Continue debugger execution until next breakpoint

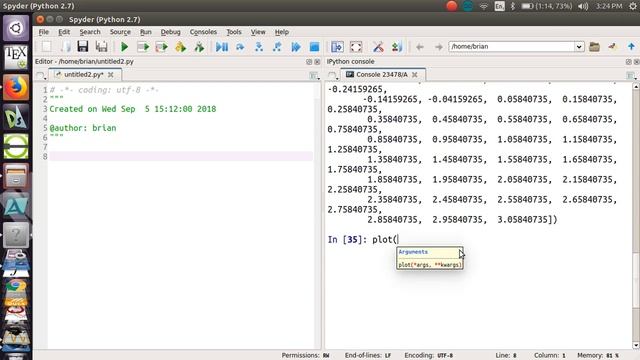(x=296, y=47)
